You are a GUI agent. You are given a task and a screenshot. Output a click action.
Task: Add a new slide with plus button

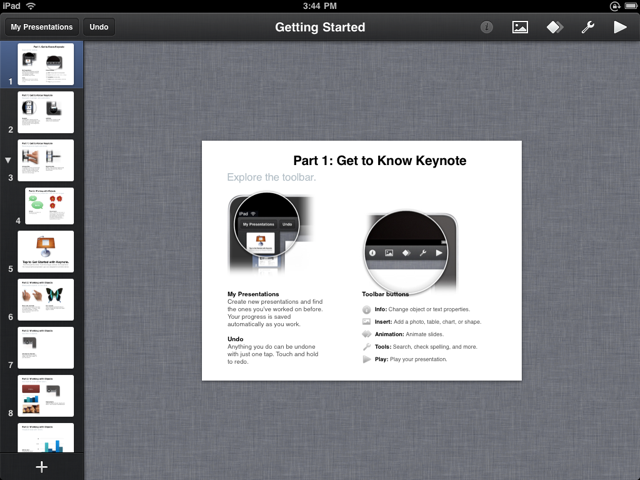click(42, 467)
